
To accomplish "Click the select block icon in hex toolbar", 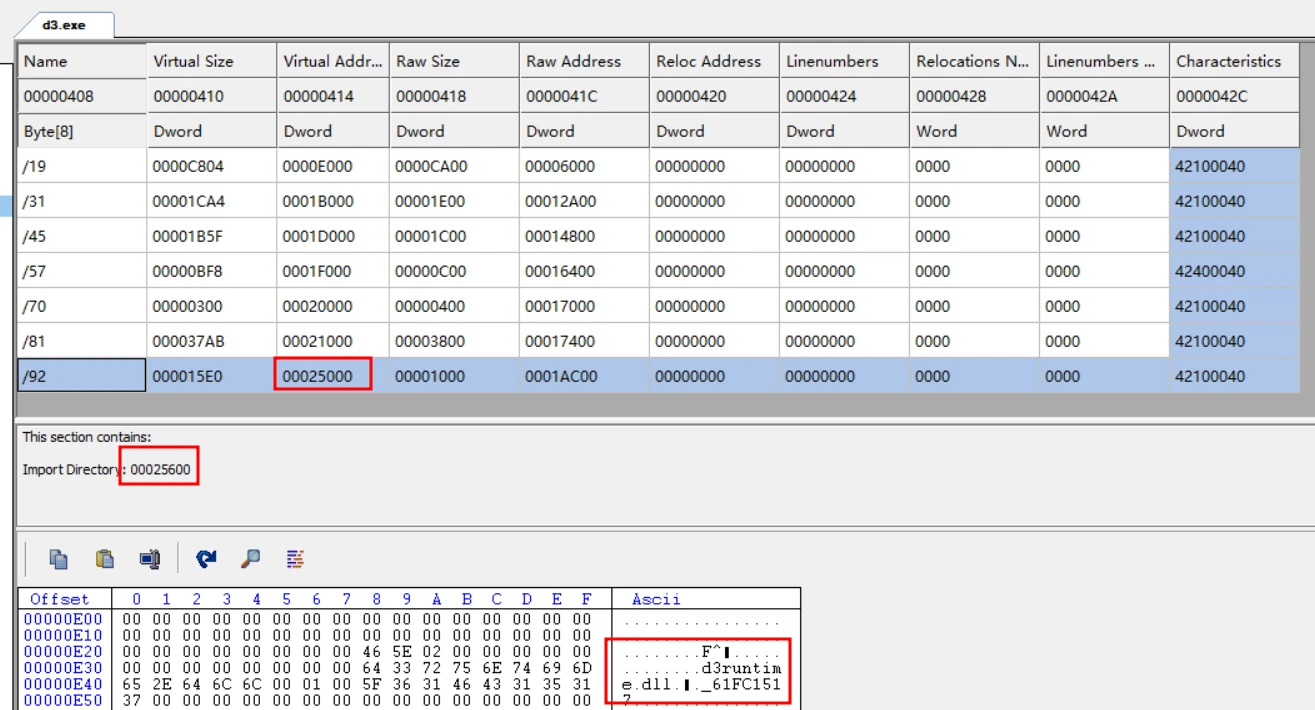I will pos(150,559).
